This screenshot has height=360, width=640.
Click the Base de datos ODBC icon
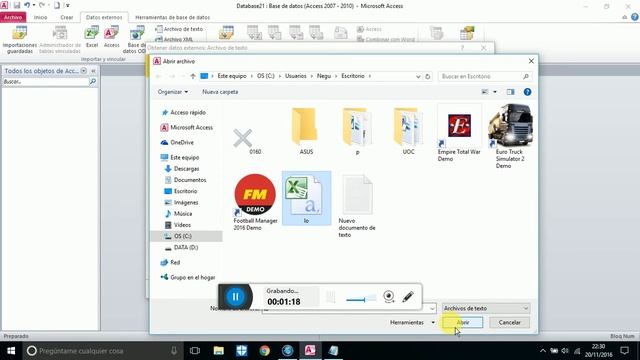135,40
